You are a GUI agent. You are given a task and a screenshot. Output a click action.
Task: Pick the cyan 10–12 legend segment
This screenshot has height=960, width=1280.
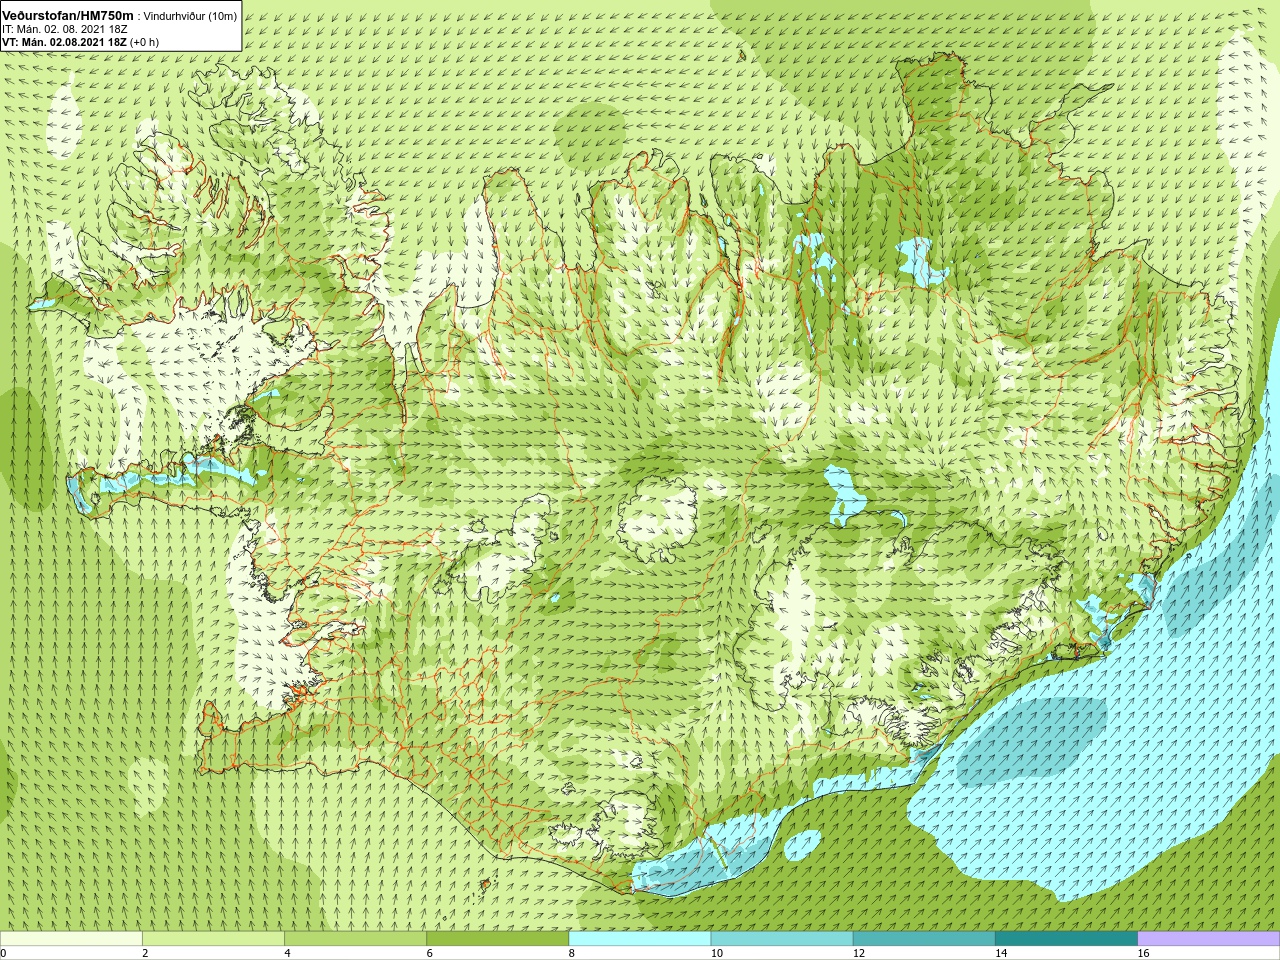(x=782, y=939)
